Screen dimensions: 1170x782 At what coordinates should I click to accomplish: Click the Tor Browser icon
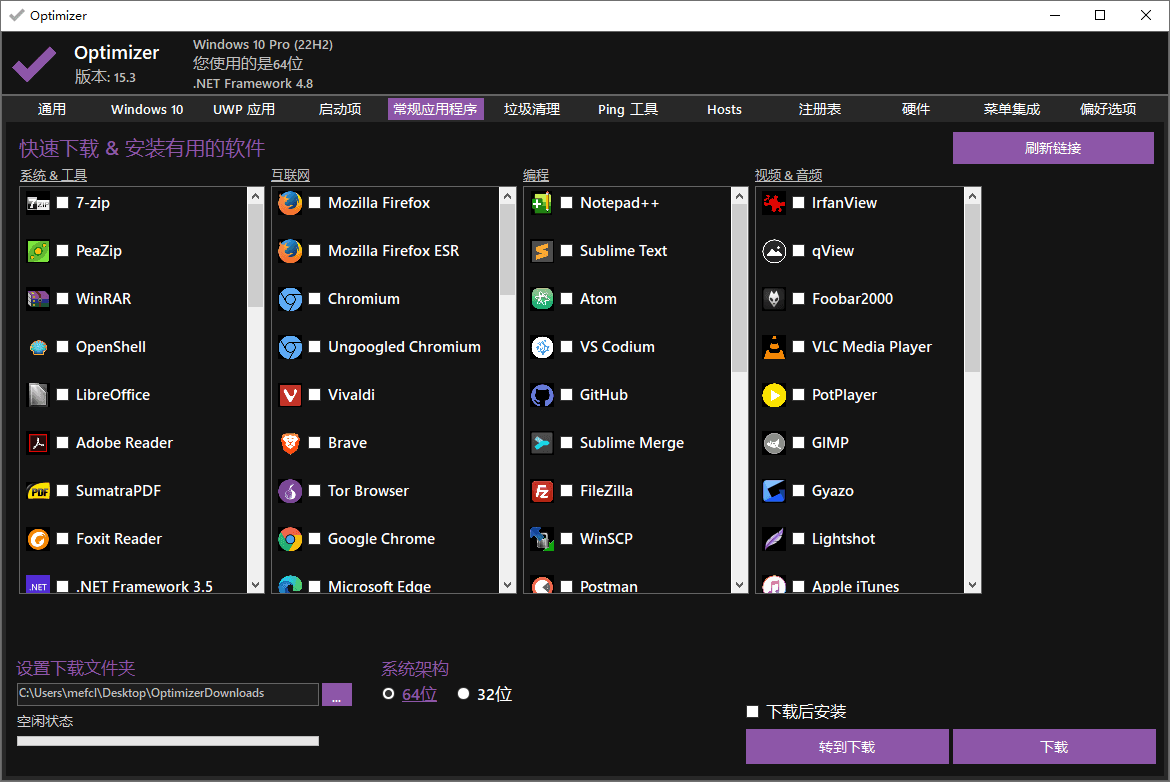[290, 491]
